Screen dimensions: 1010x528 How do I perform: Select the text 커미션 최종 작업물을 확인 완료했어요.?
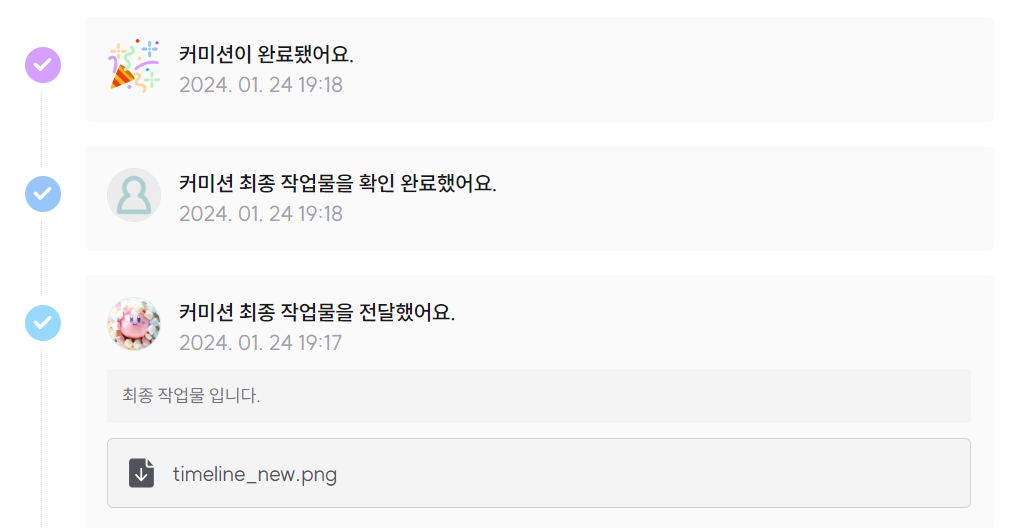click(x=337, y=183)
